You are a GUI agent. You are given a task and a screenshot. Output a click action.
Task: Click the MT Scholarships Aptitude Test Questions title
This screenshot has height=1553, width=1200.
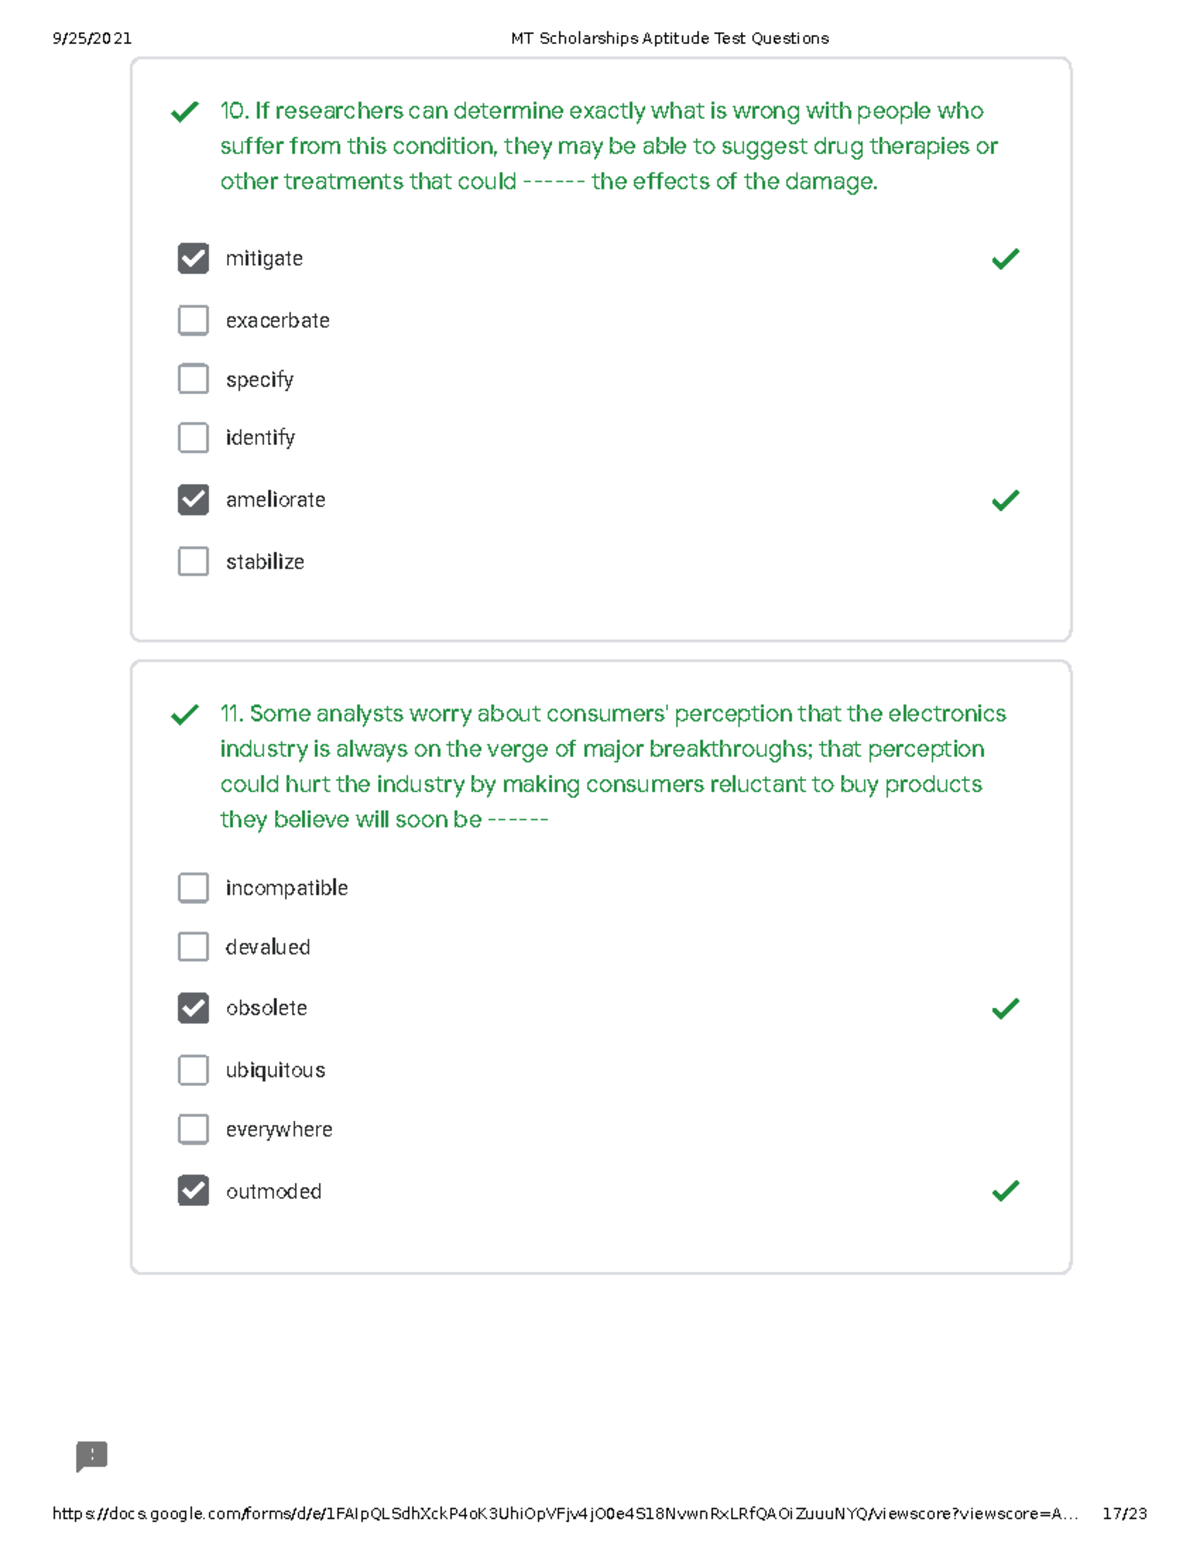[669, 38]
